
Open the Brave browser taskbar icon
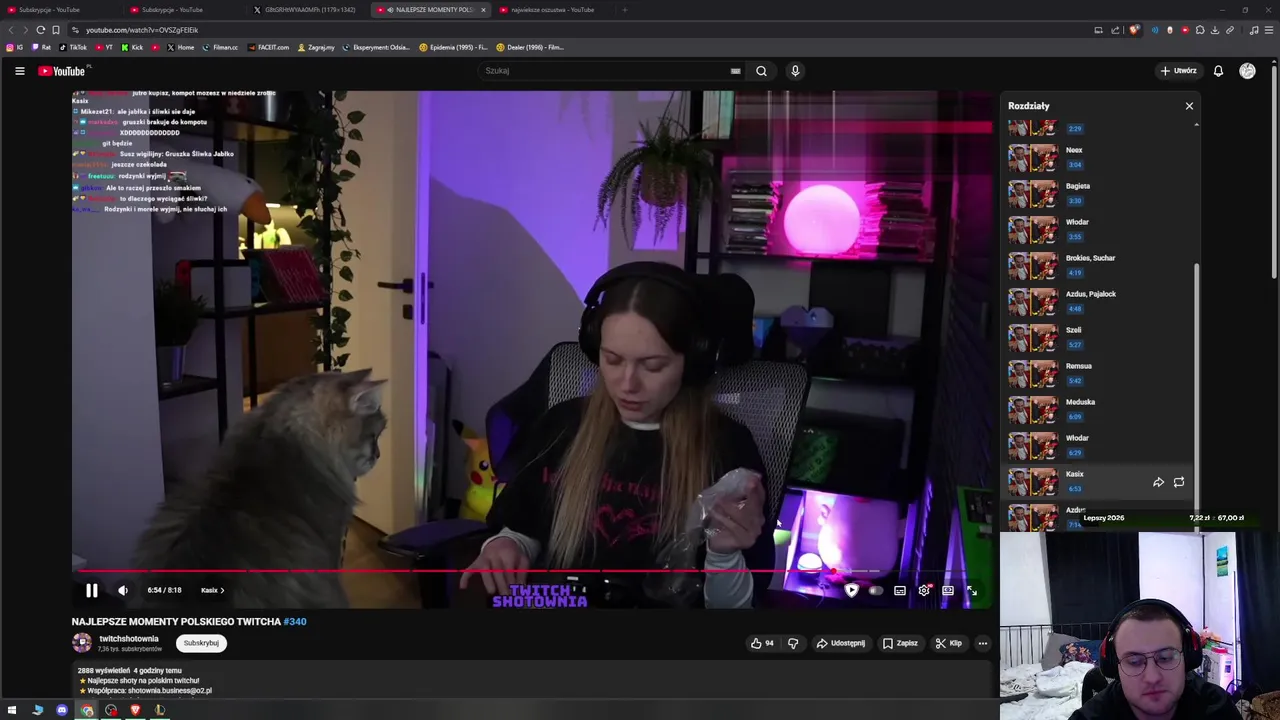135,710
